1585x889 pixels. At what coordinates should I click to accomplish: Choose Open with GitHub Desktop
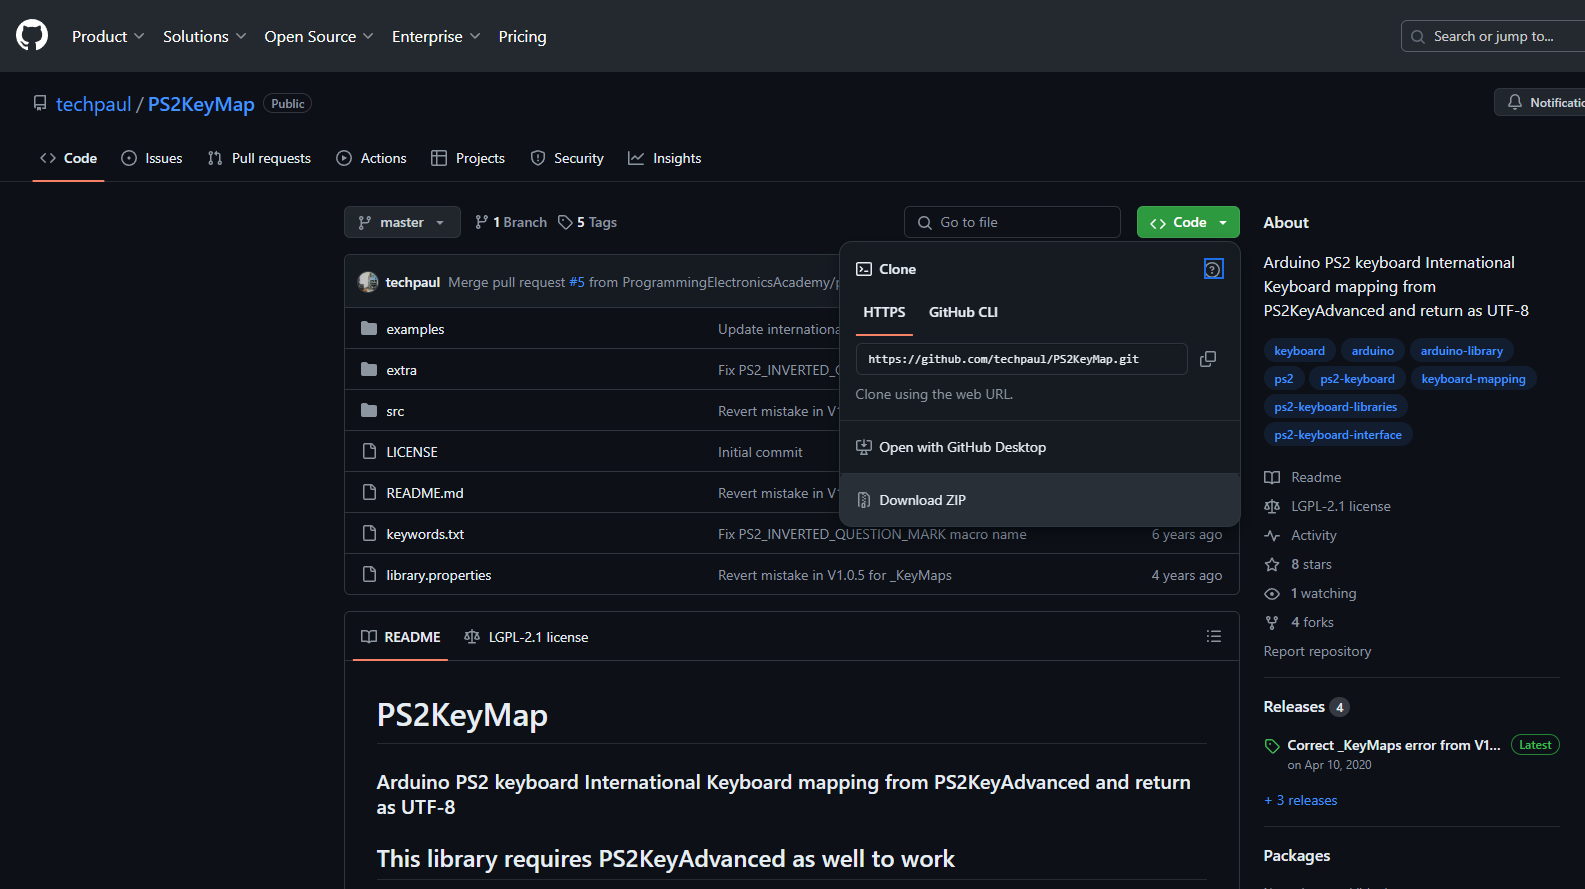tap(1040, 447)
